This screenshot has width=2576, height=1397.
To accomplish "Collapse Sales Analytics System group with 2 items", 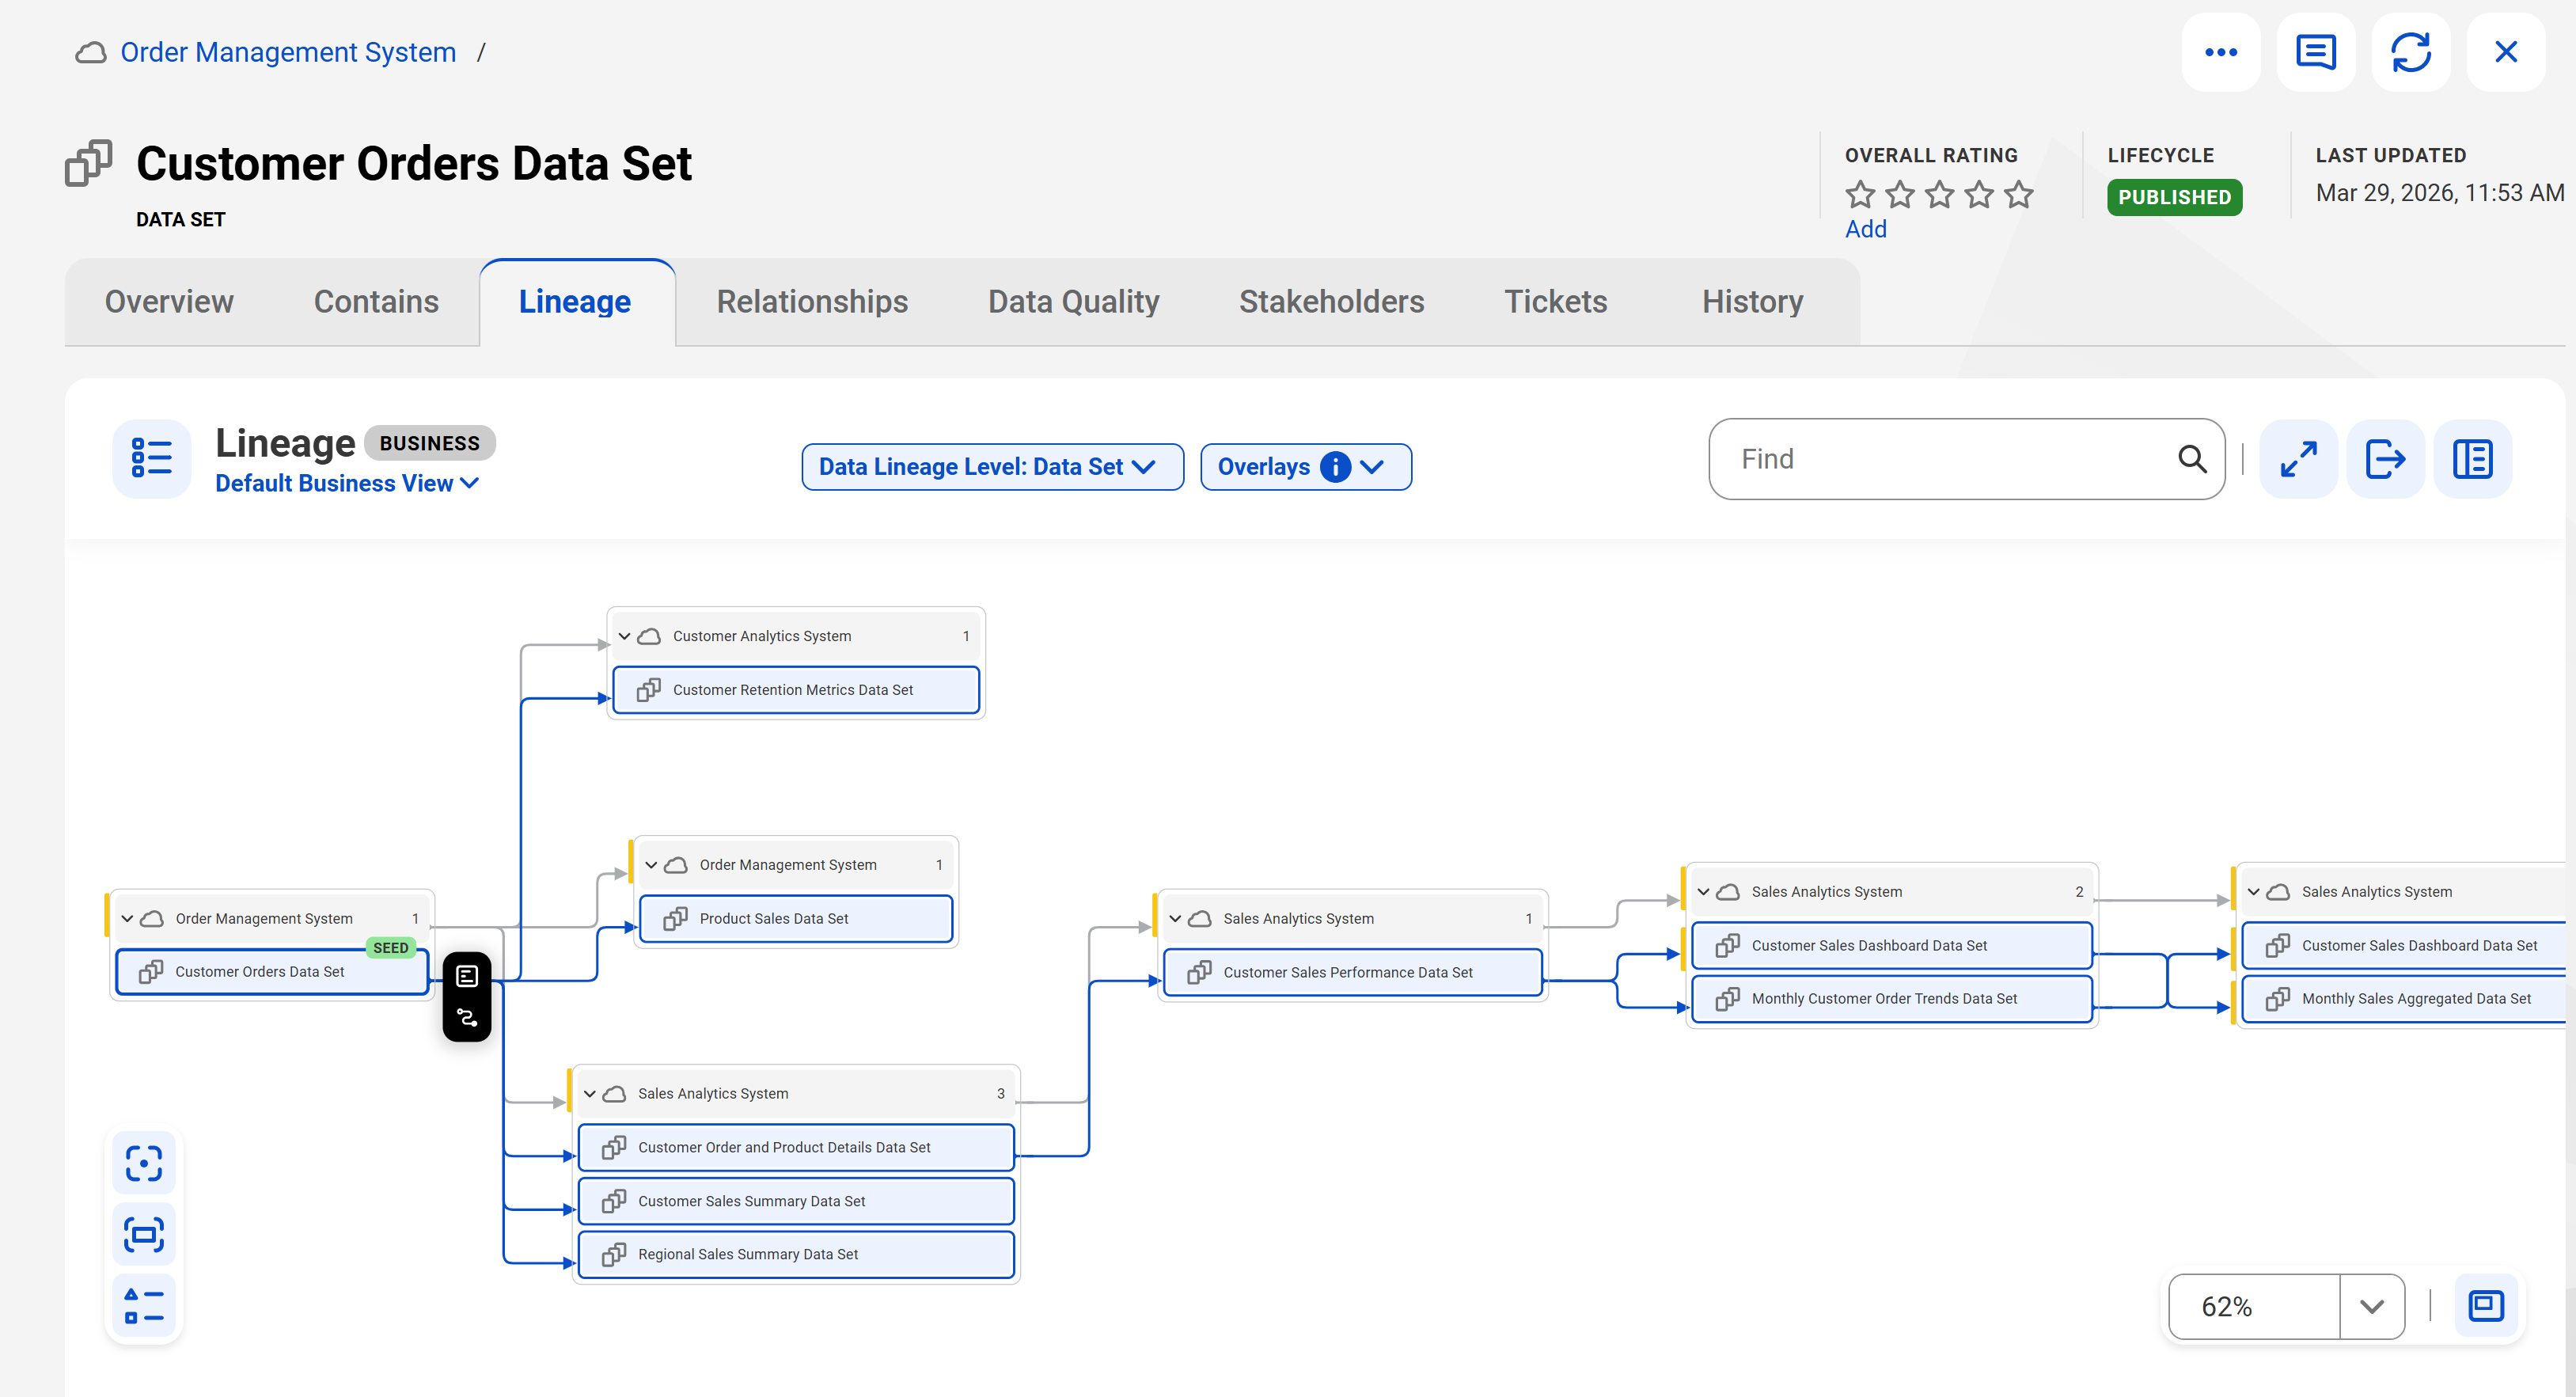I will point(1703,892).
